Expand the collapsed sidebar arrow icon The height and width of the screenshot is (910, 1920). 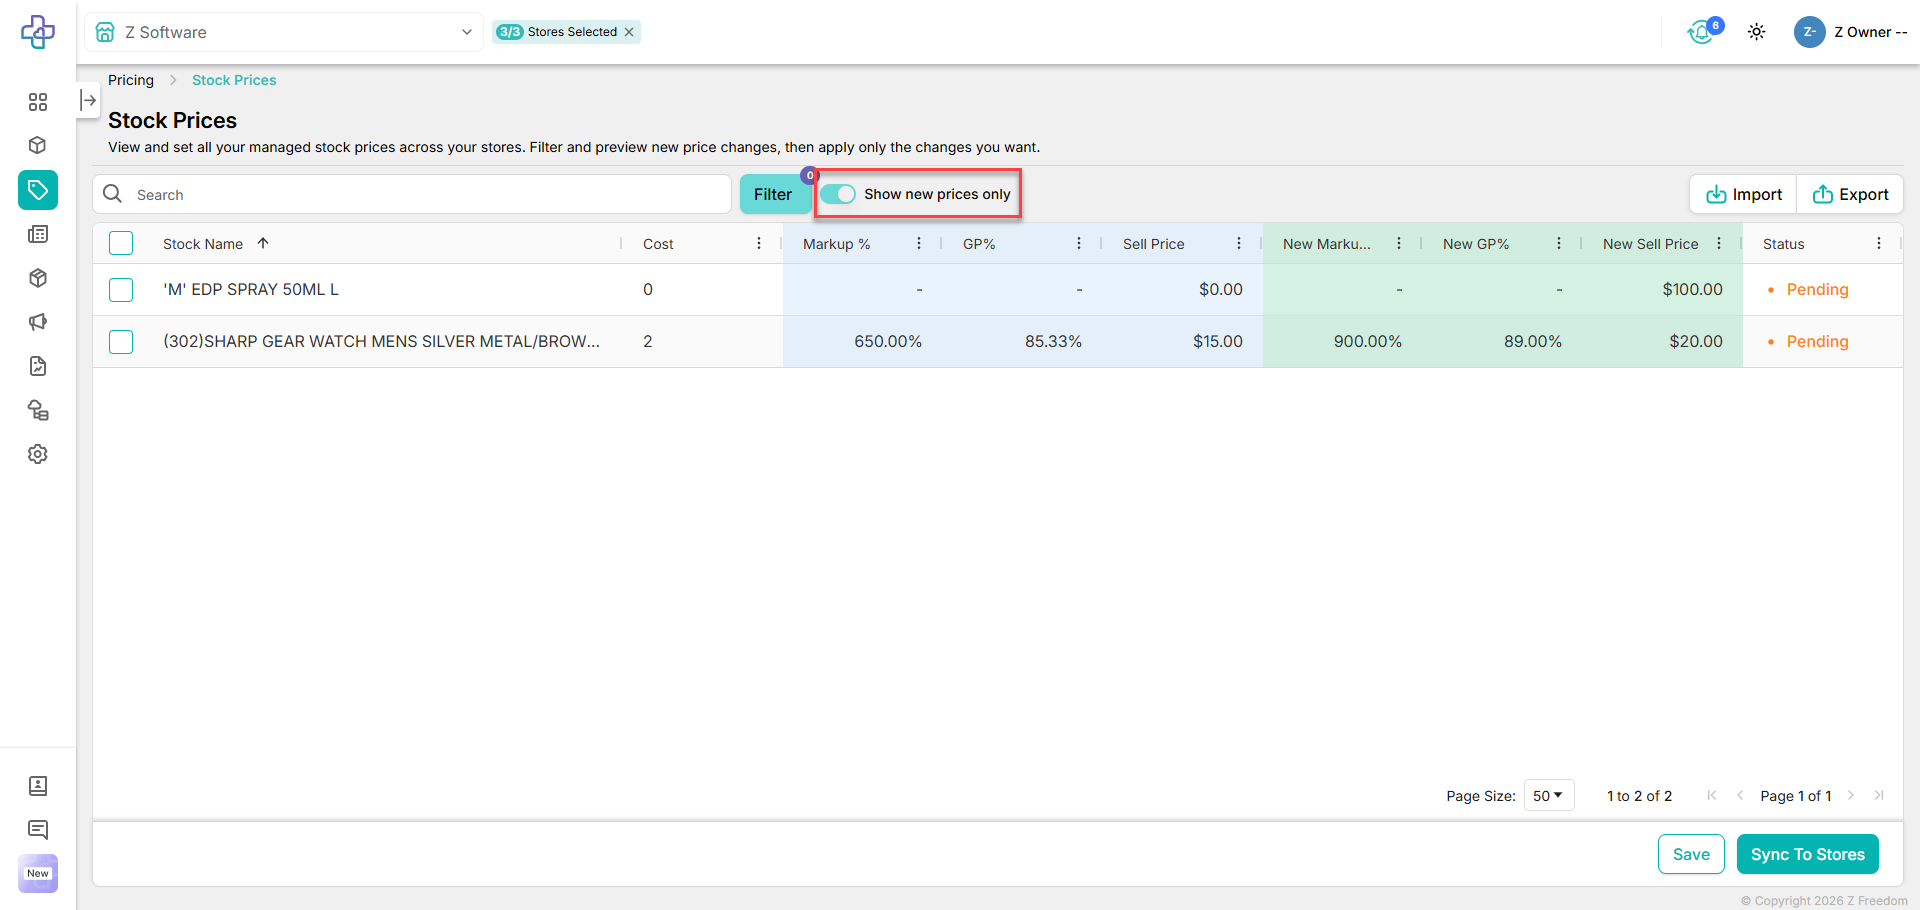coord(88,100)
